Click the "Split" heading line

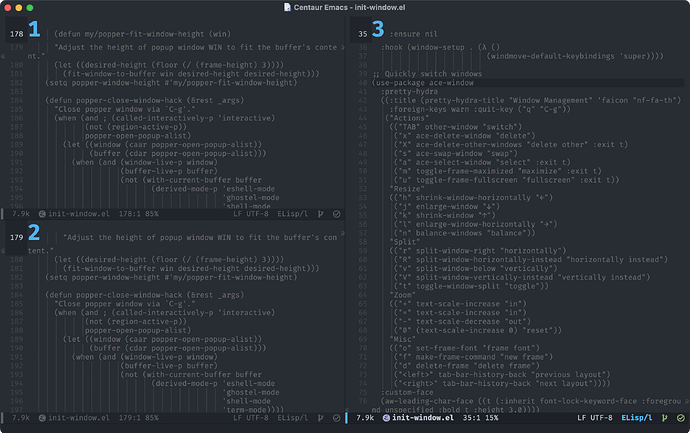(405, 242)
